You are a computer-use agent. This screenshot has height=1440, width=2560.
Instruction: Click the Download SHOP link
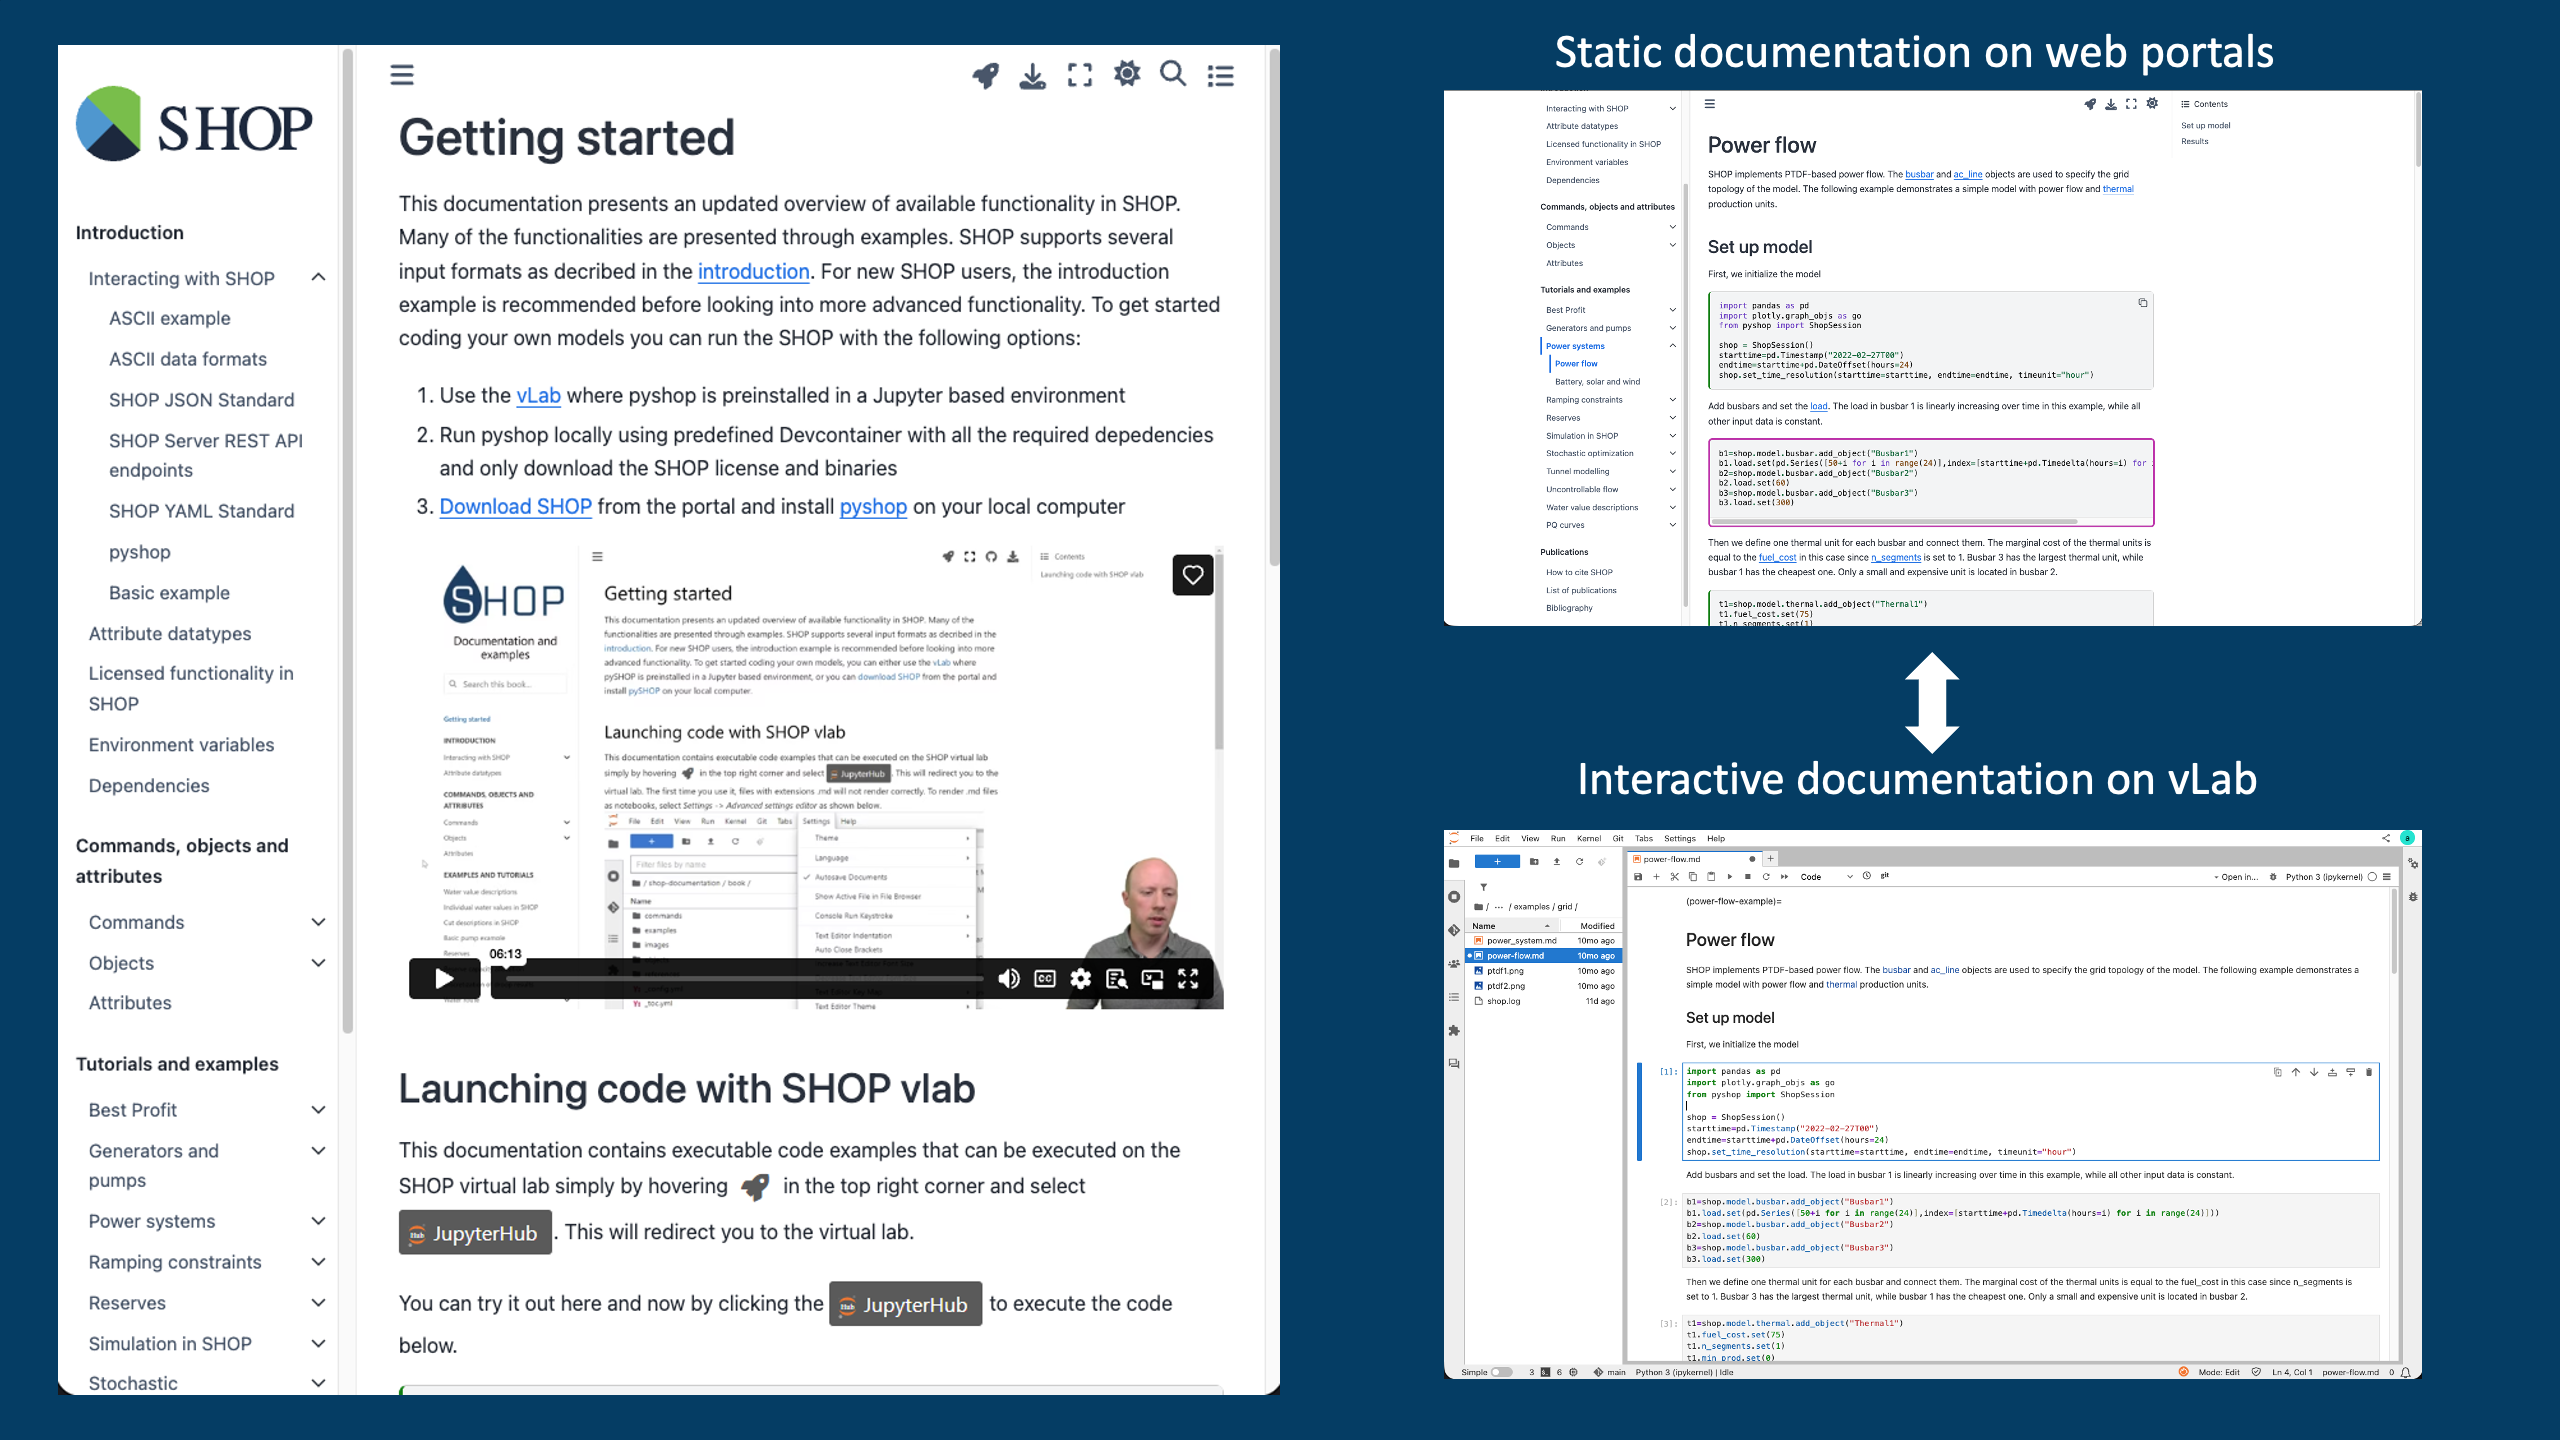(515, 507)
